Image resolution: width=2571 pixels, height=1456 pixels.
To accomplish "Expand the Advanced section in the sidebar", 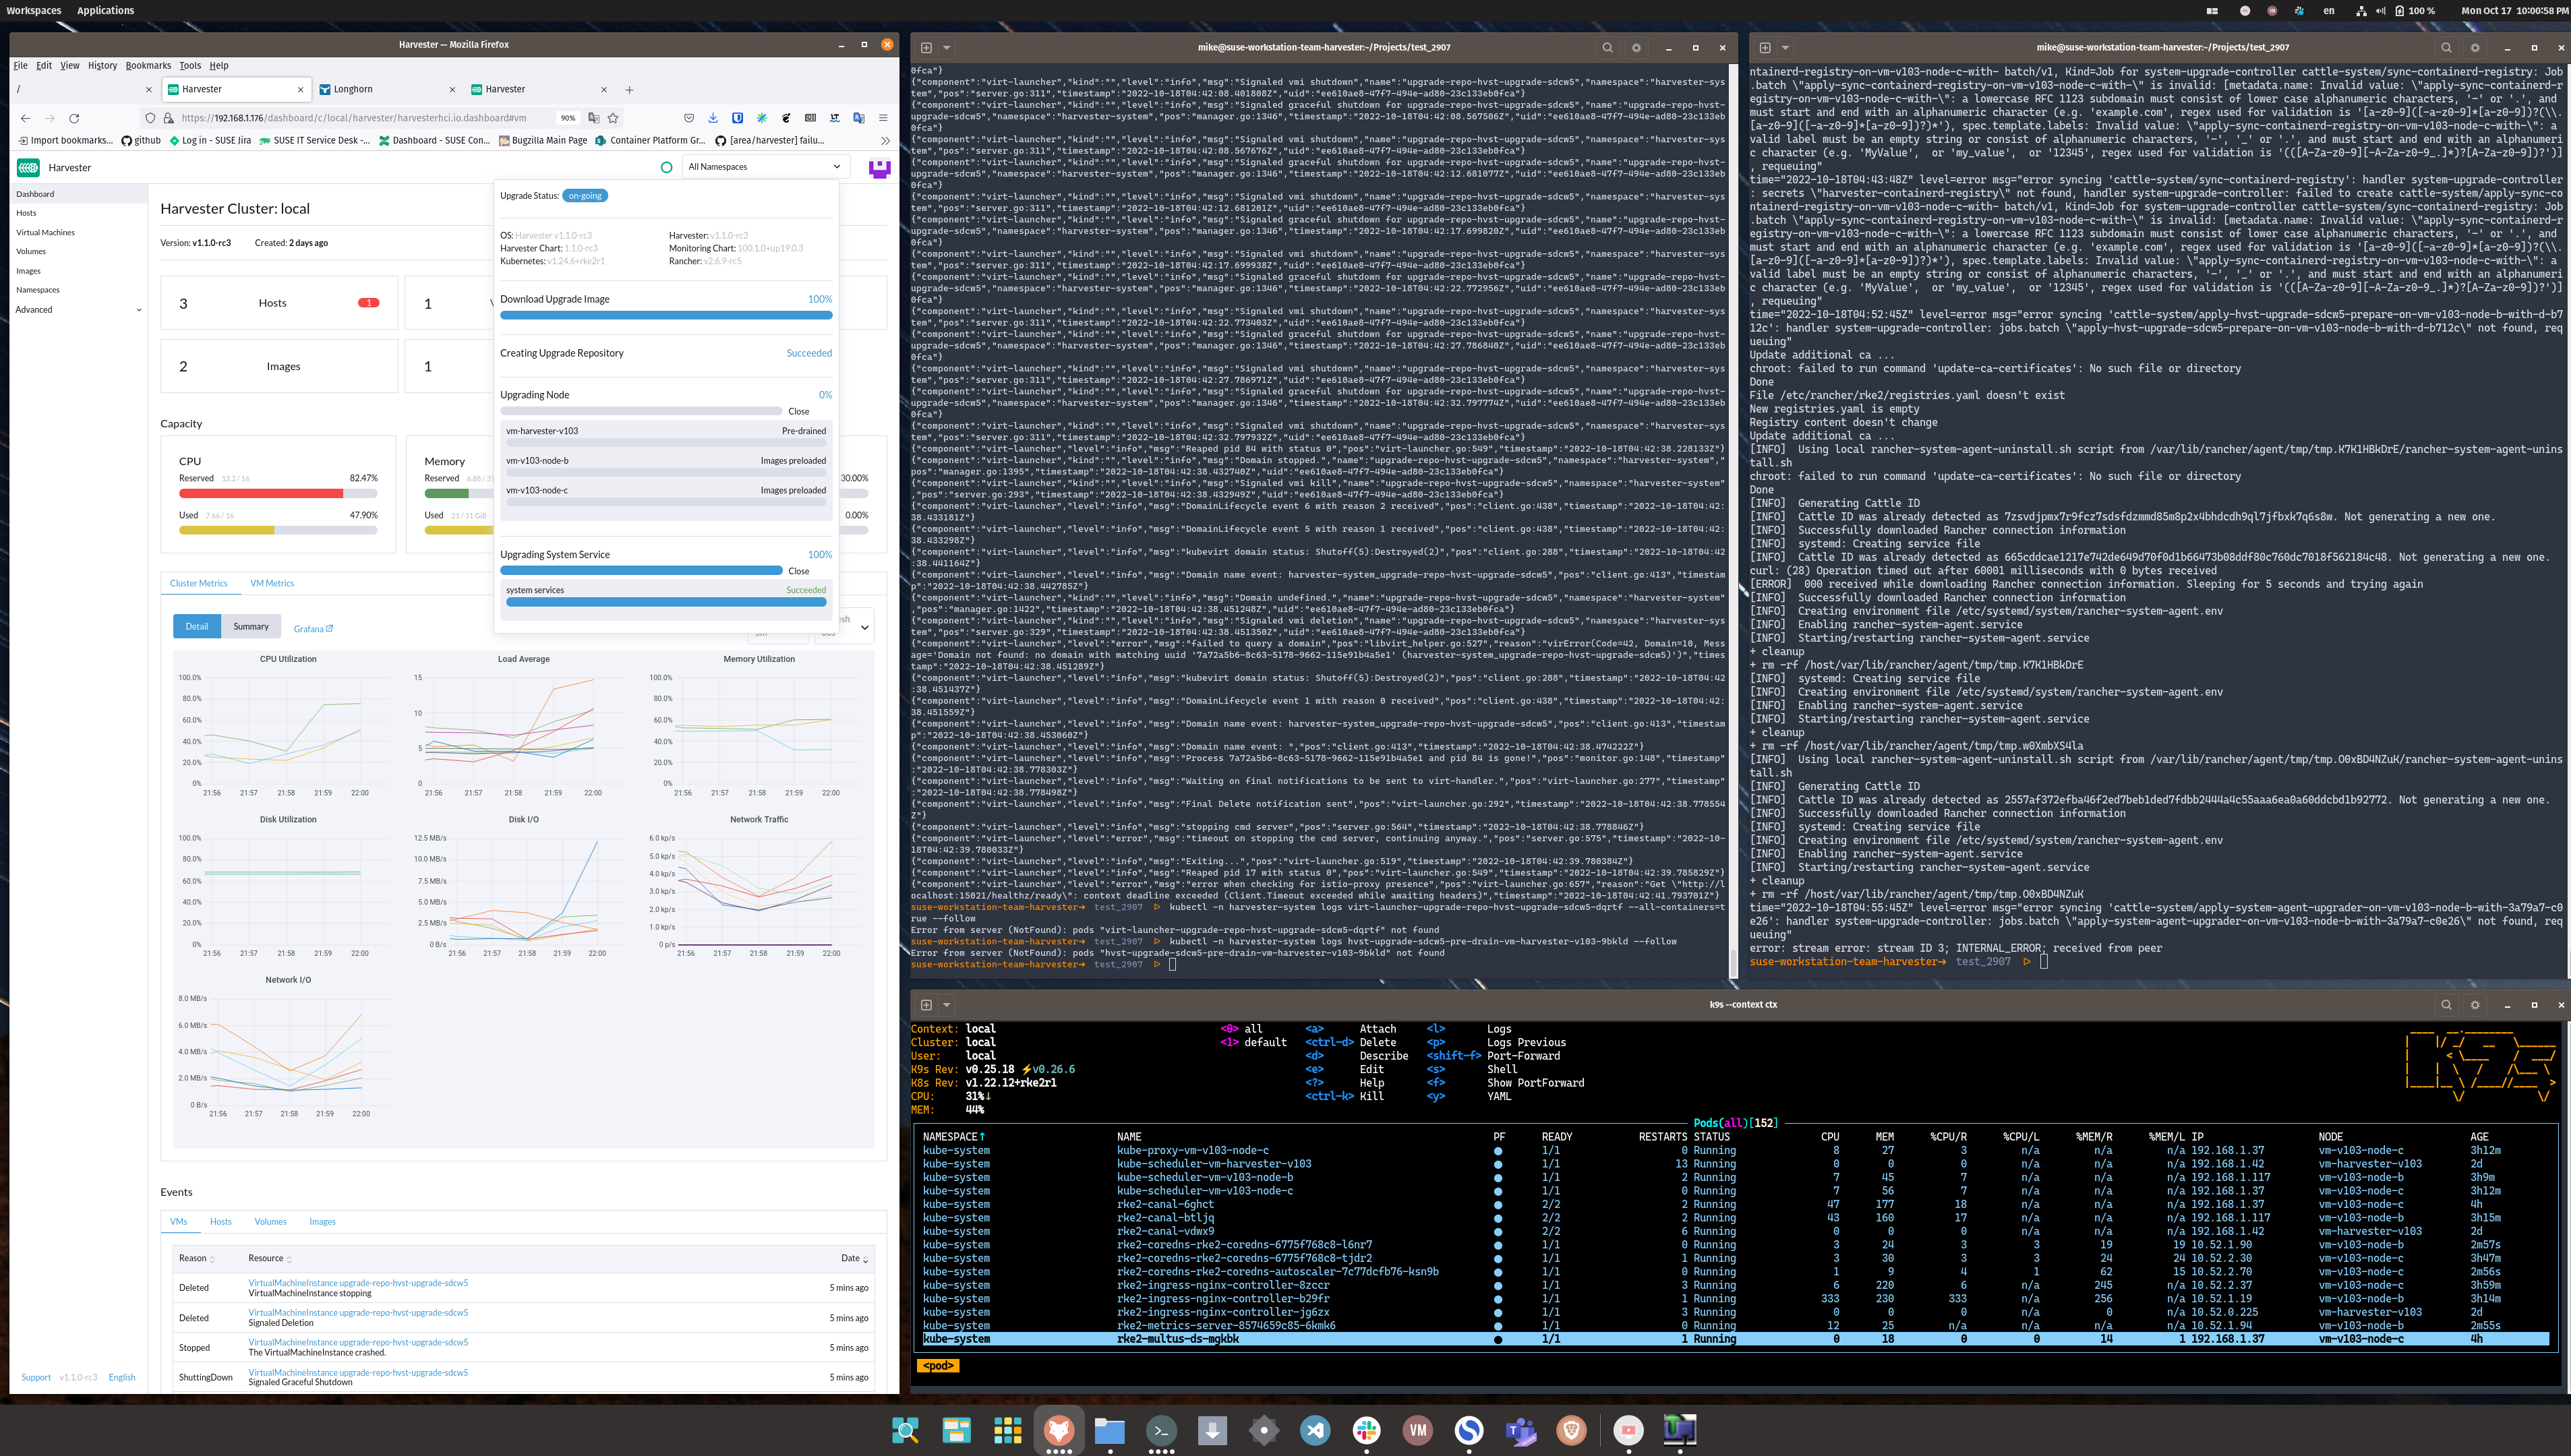I will [70, 310].
